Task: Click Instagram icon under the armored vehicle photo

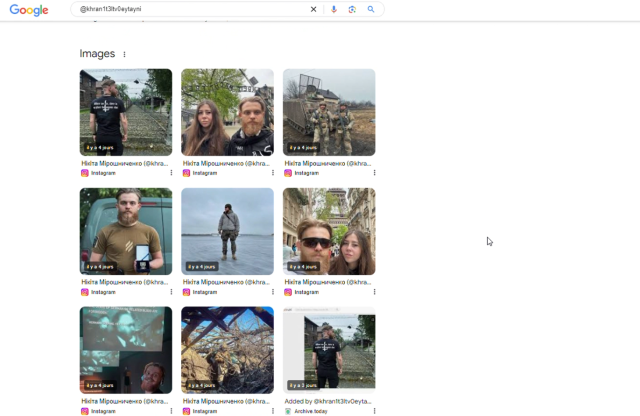Action: [x=288, y=173]
